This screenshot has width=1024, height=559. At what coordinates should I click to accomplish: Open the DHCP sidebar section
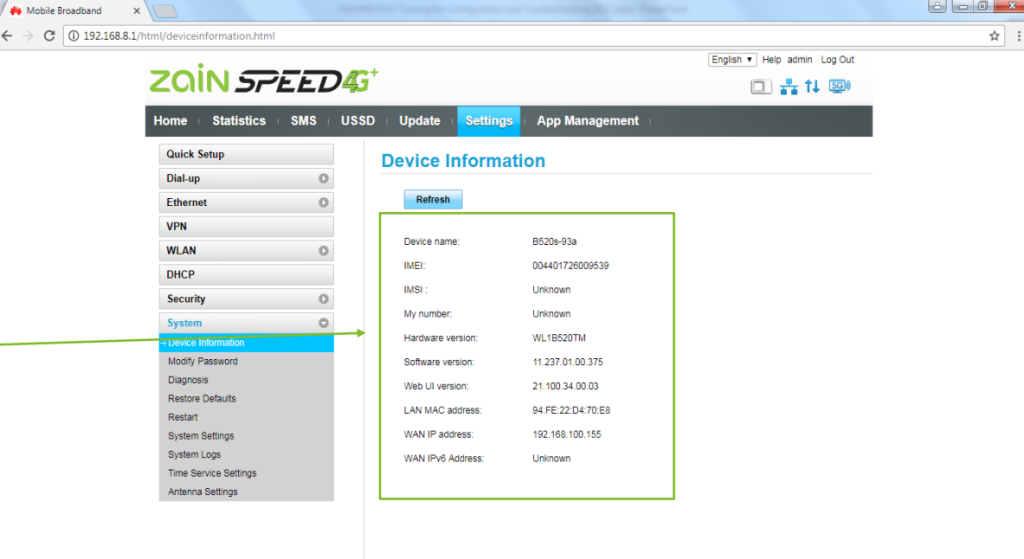click(x=246, y=275)
